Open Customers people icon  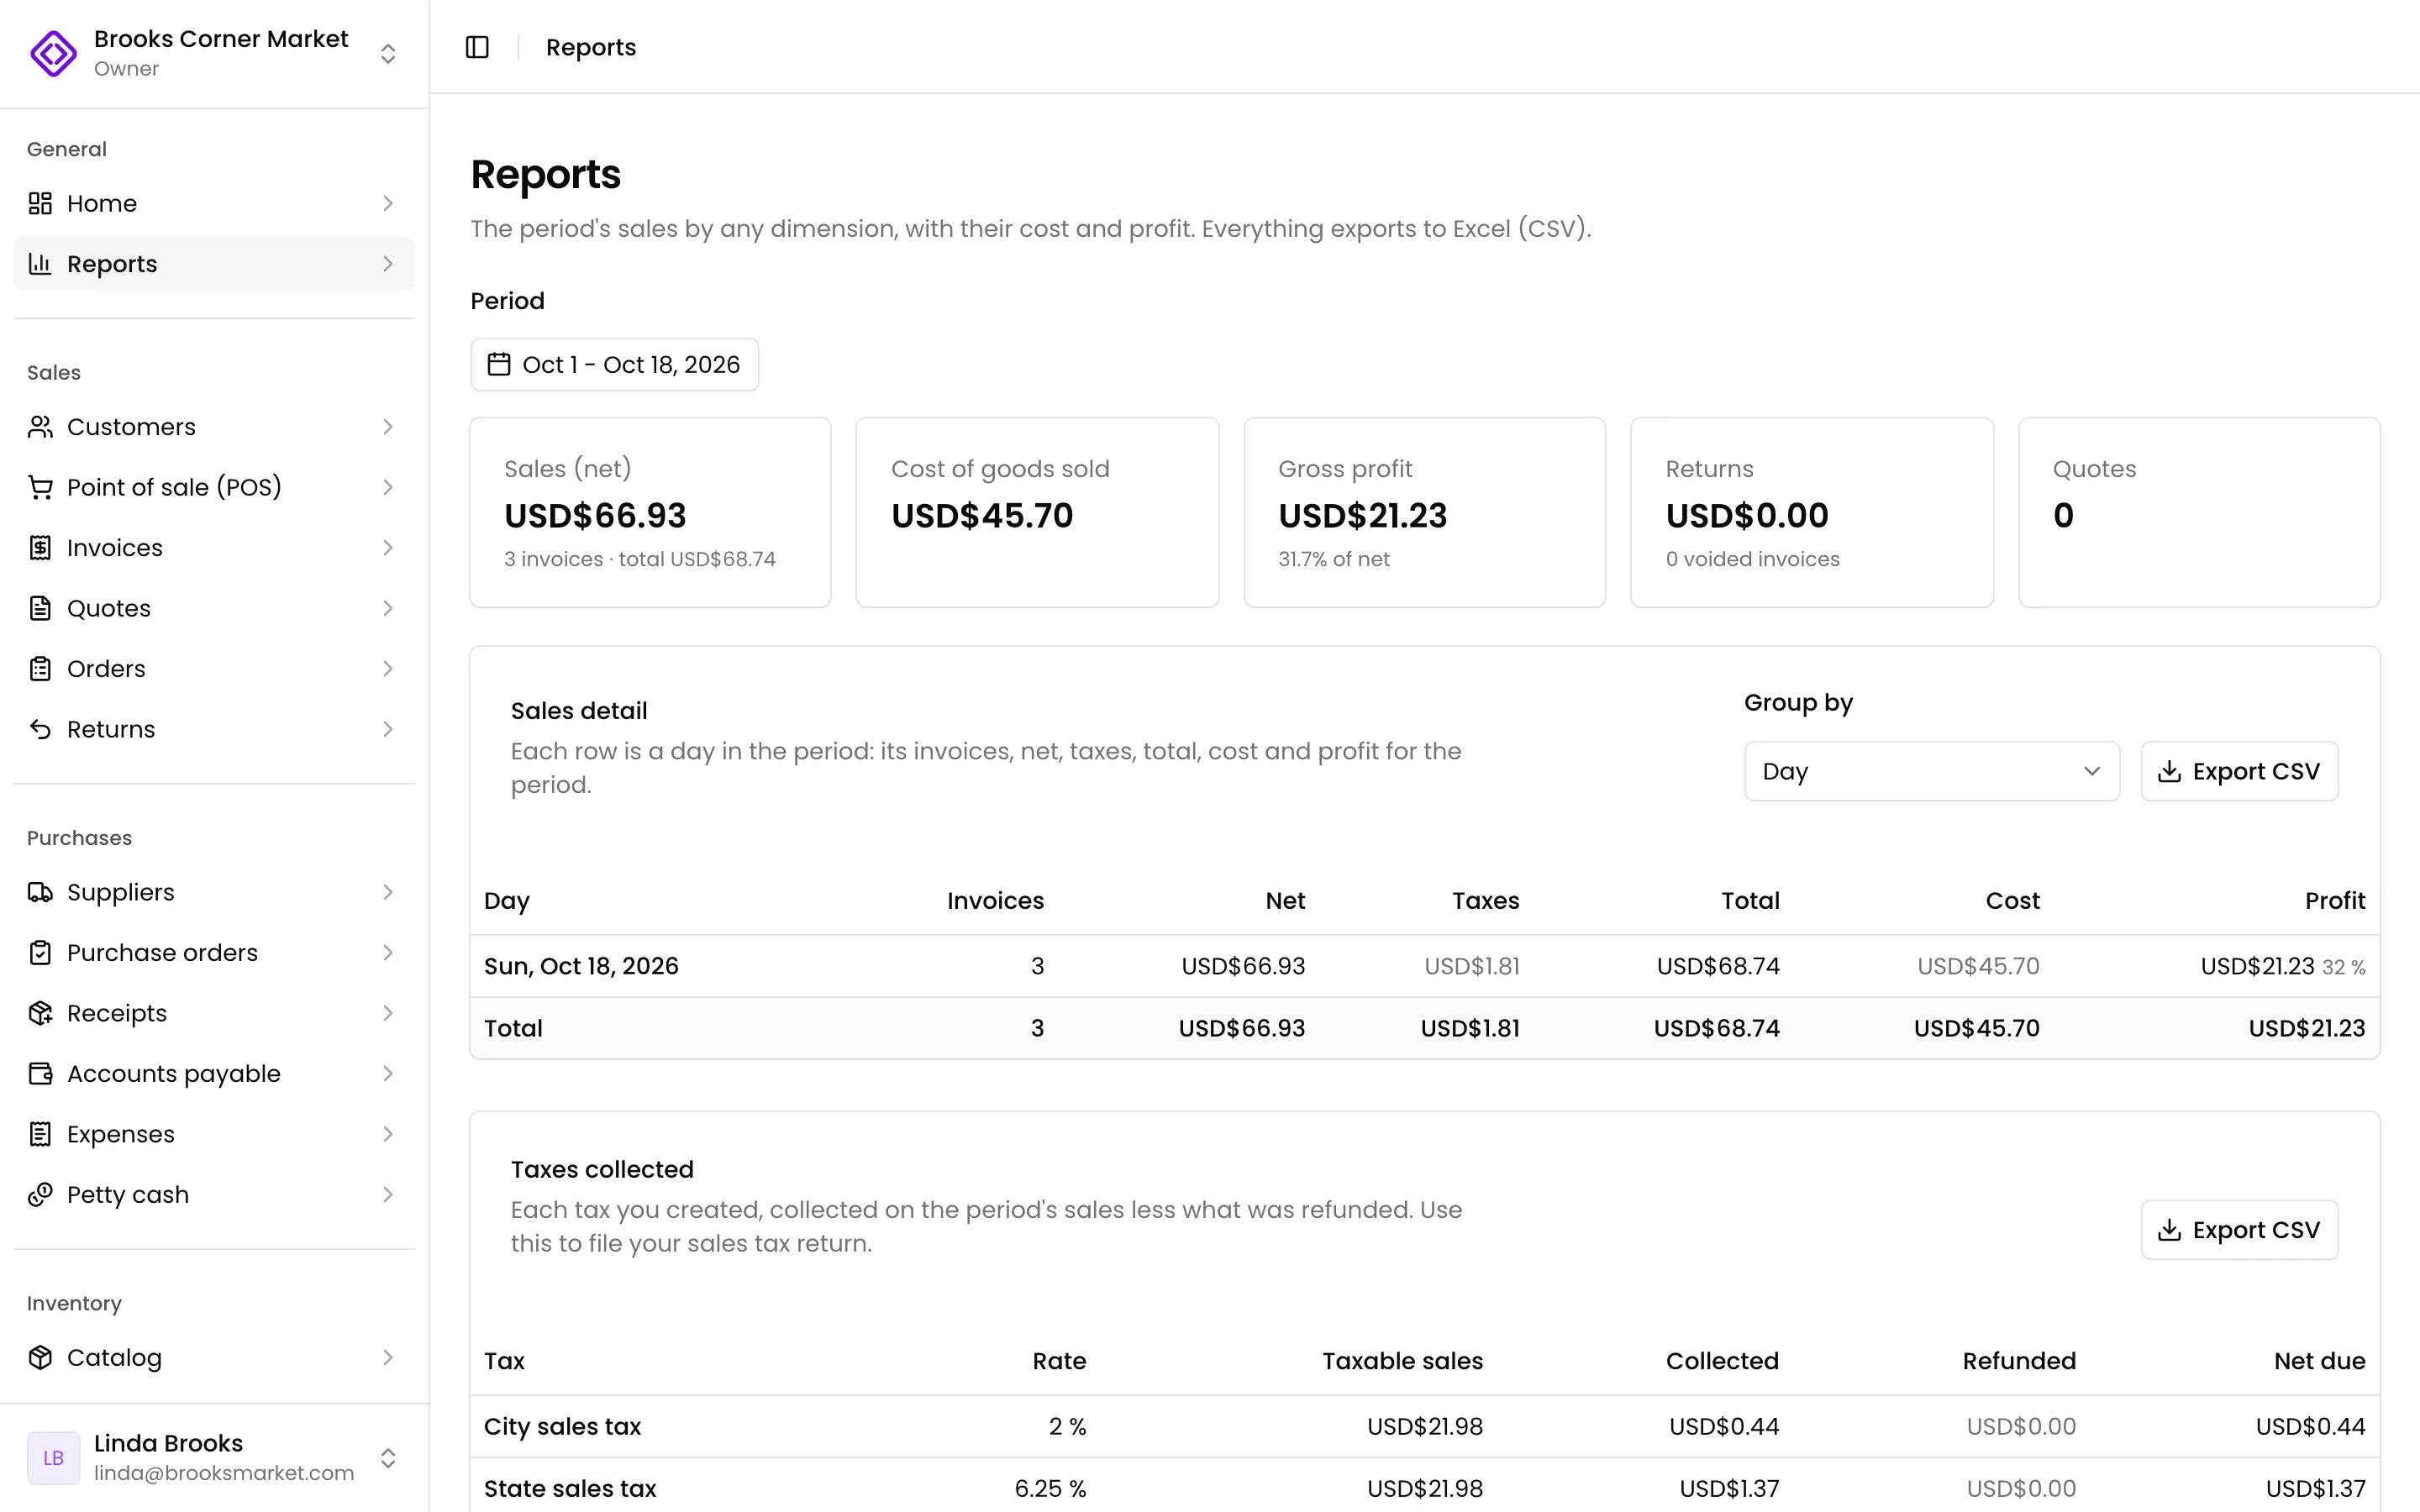[x=40, y=427]
